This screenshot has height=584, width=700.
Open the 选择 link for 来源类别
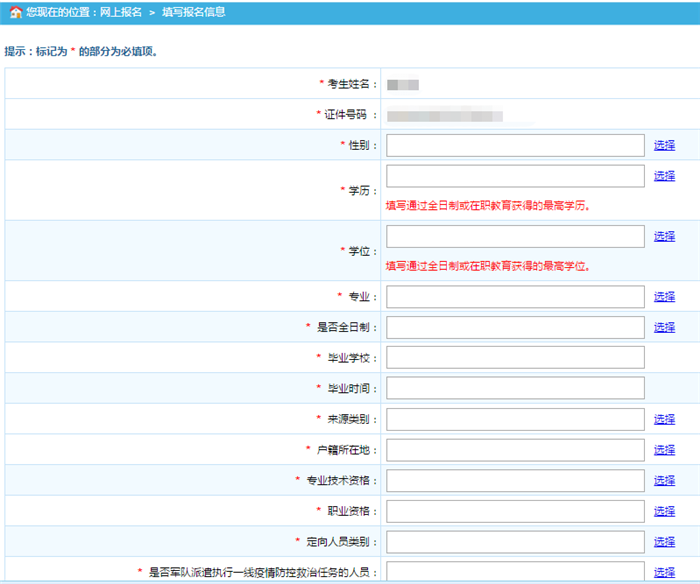point(664,419)
